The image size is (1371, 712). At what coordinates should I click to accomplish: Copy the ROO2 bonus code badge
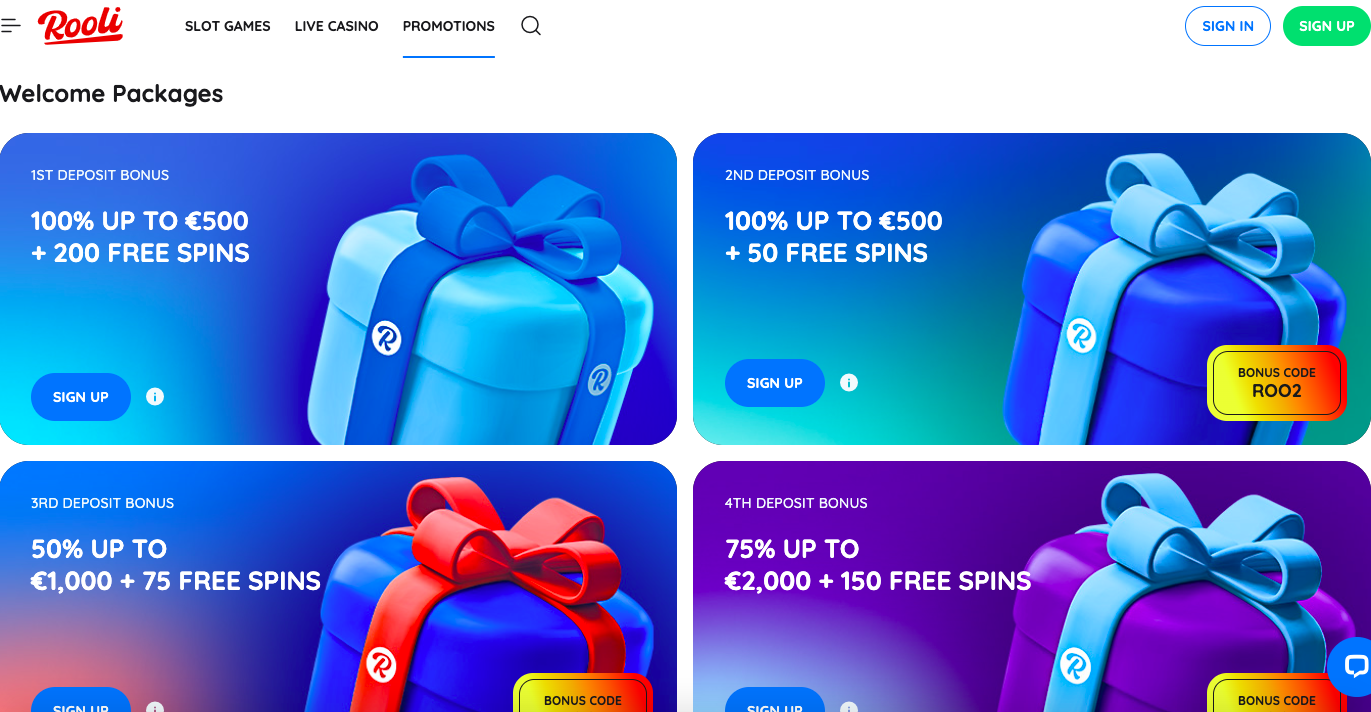[1277, 382]
